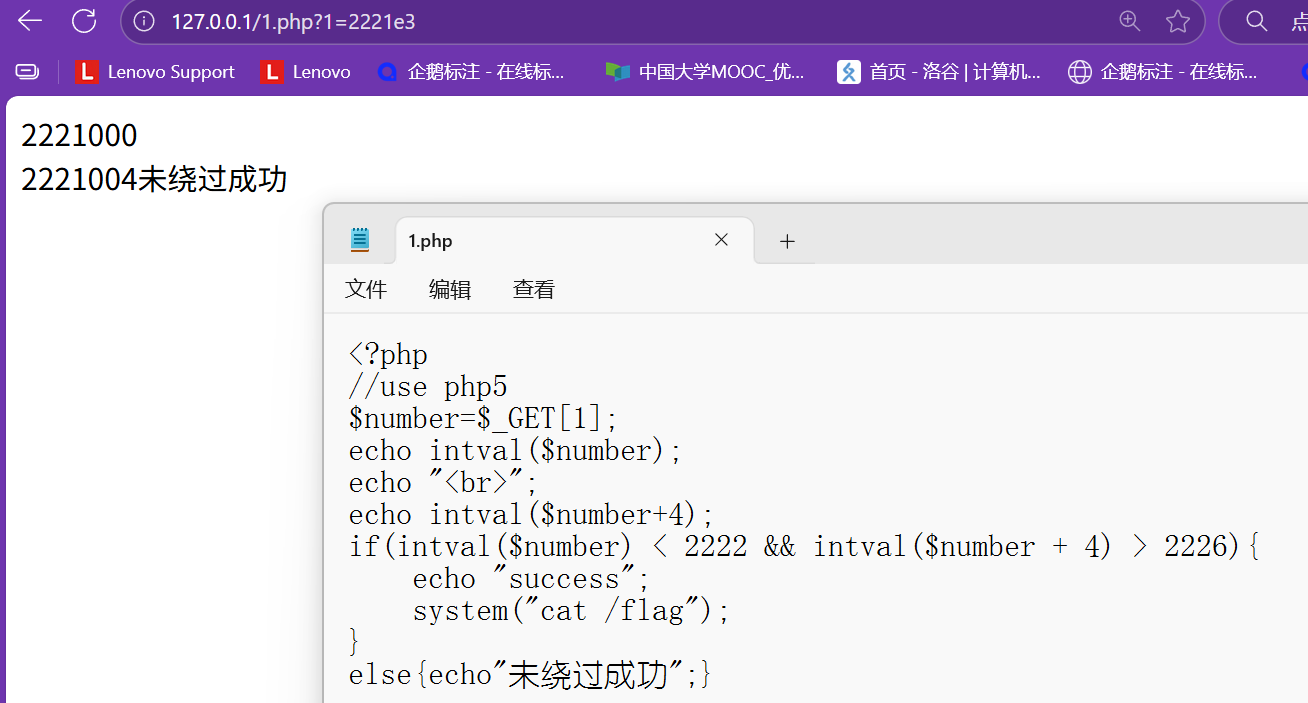Open the 企鹅标注 bookmark with globe icon

1163,72
